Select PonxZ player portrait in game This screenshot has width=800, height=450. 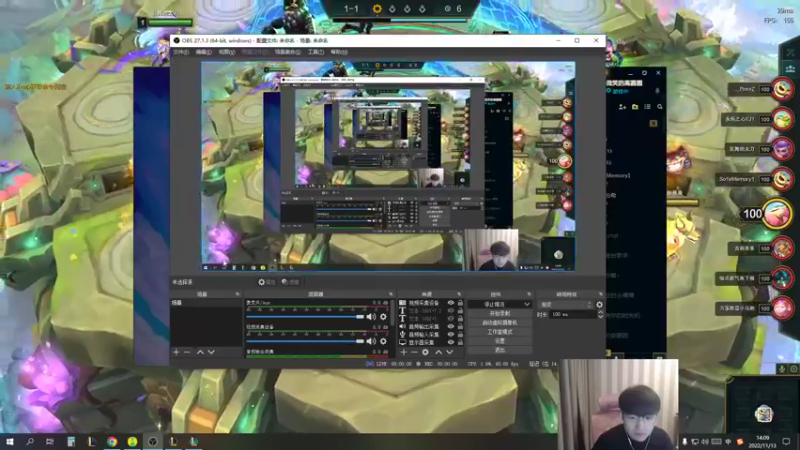click(x=782, y=89)
